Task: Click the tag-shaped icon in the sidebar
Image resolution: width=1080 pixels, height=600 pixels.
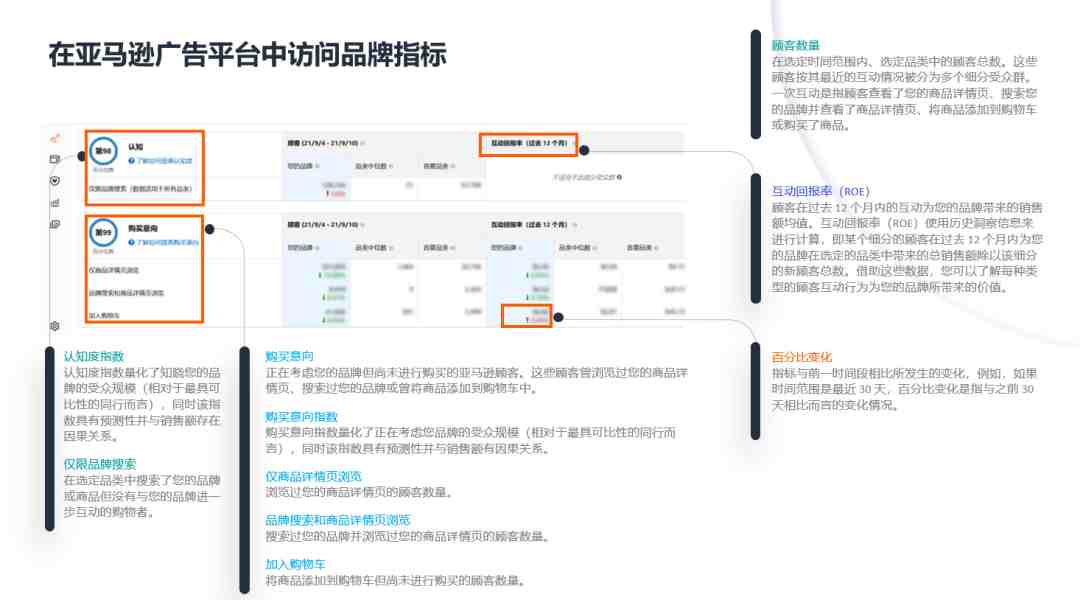Action: 55,225
